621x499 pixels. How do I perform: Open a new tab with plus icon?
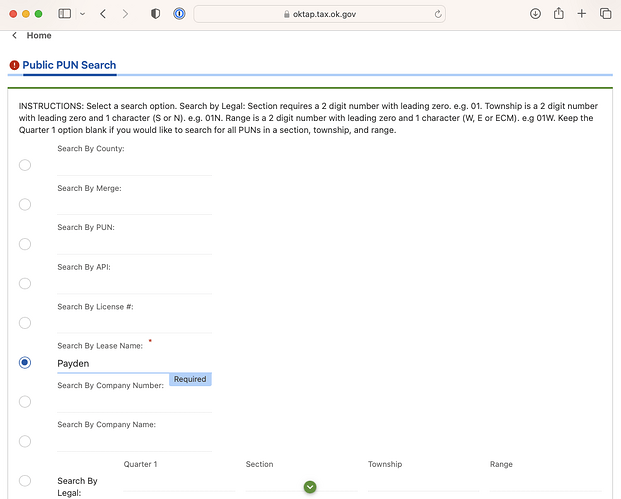[x=582, y=14]
